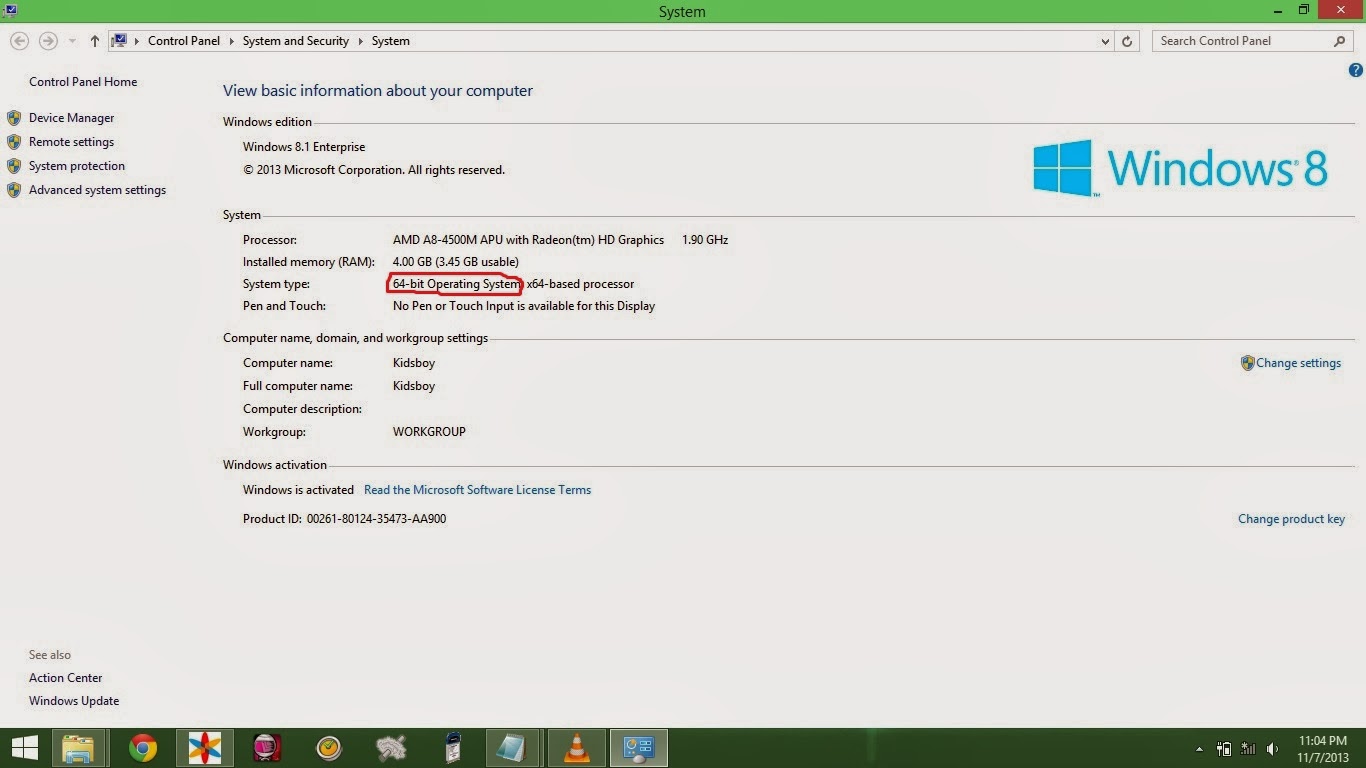1366x768 pixels.
Task: Open the orange clock checkmark taskbar app
Action: [329, 748]
